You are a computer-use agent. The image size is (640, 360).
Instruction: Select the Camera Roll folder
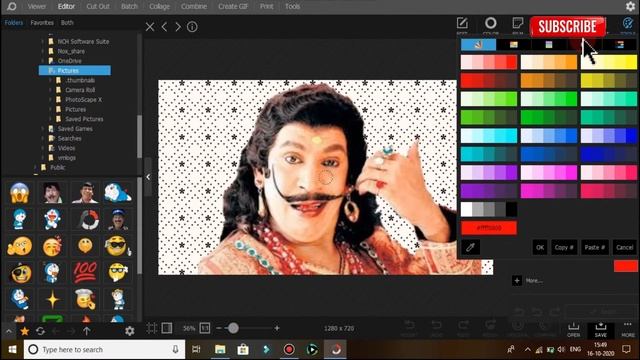point(80,90)
